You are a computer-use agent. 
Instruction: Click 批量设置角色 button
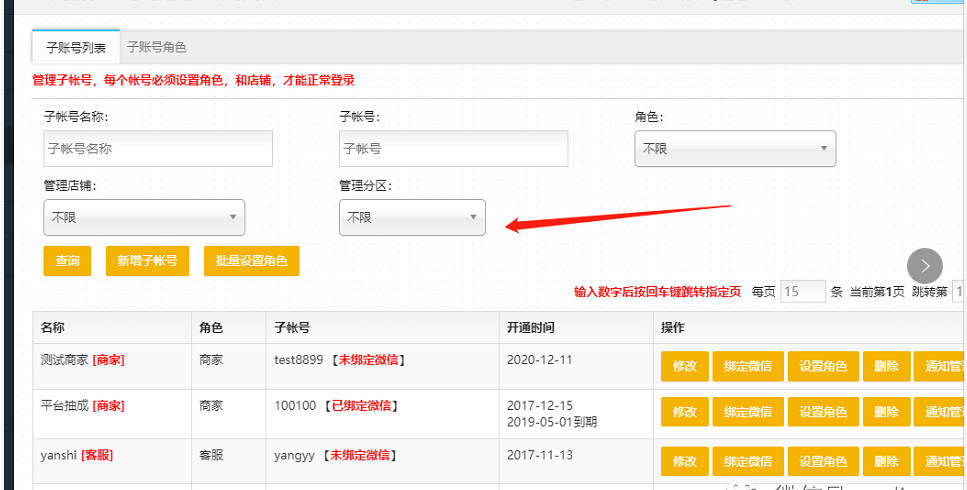click(251, 260)
